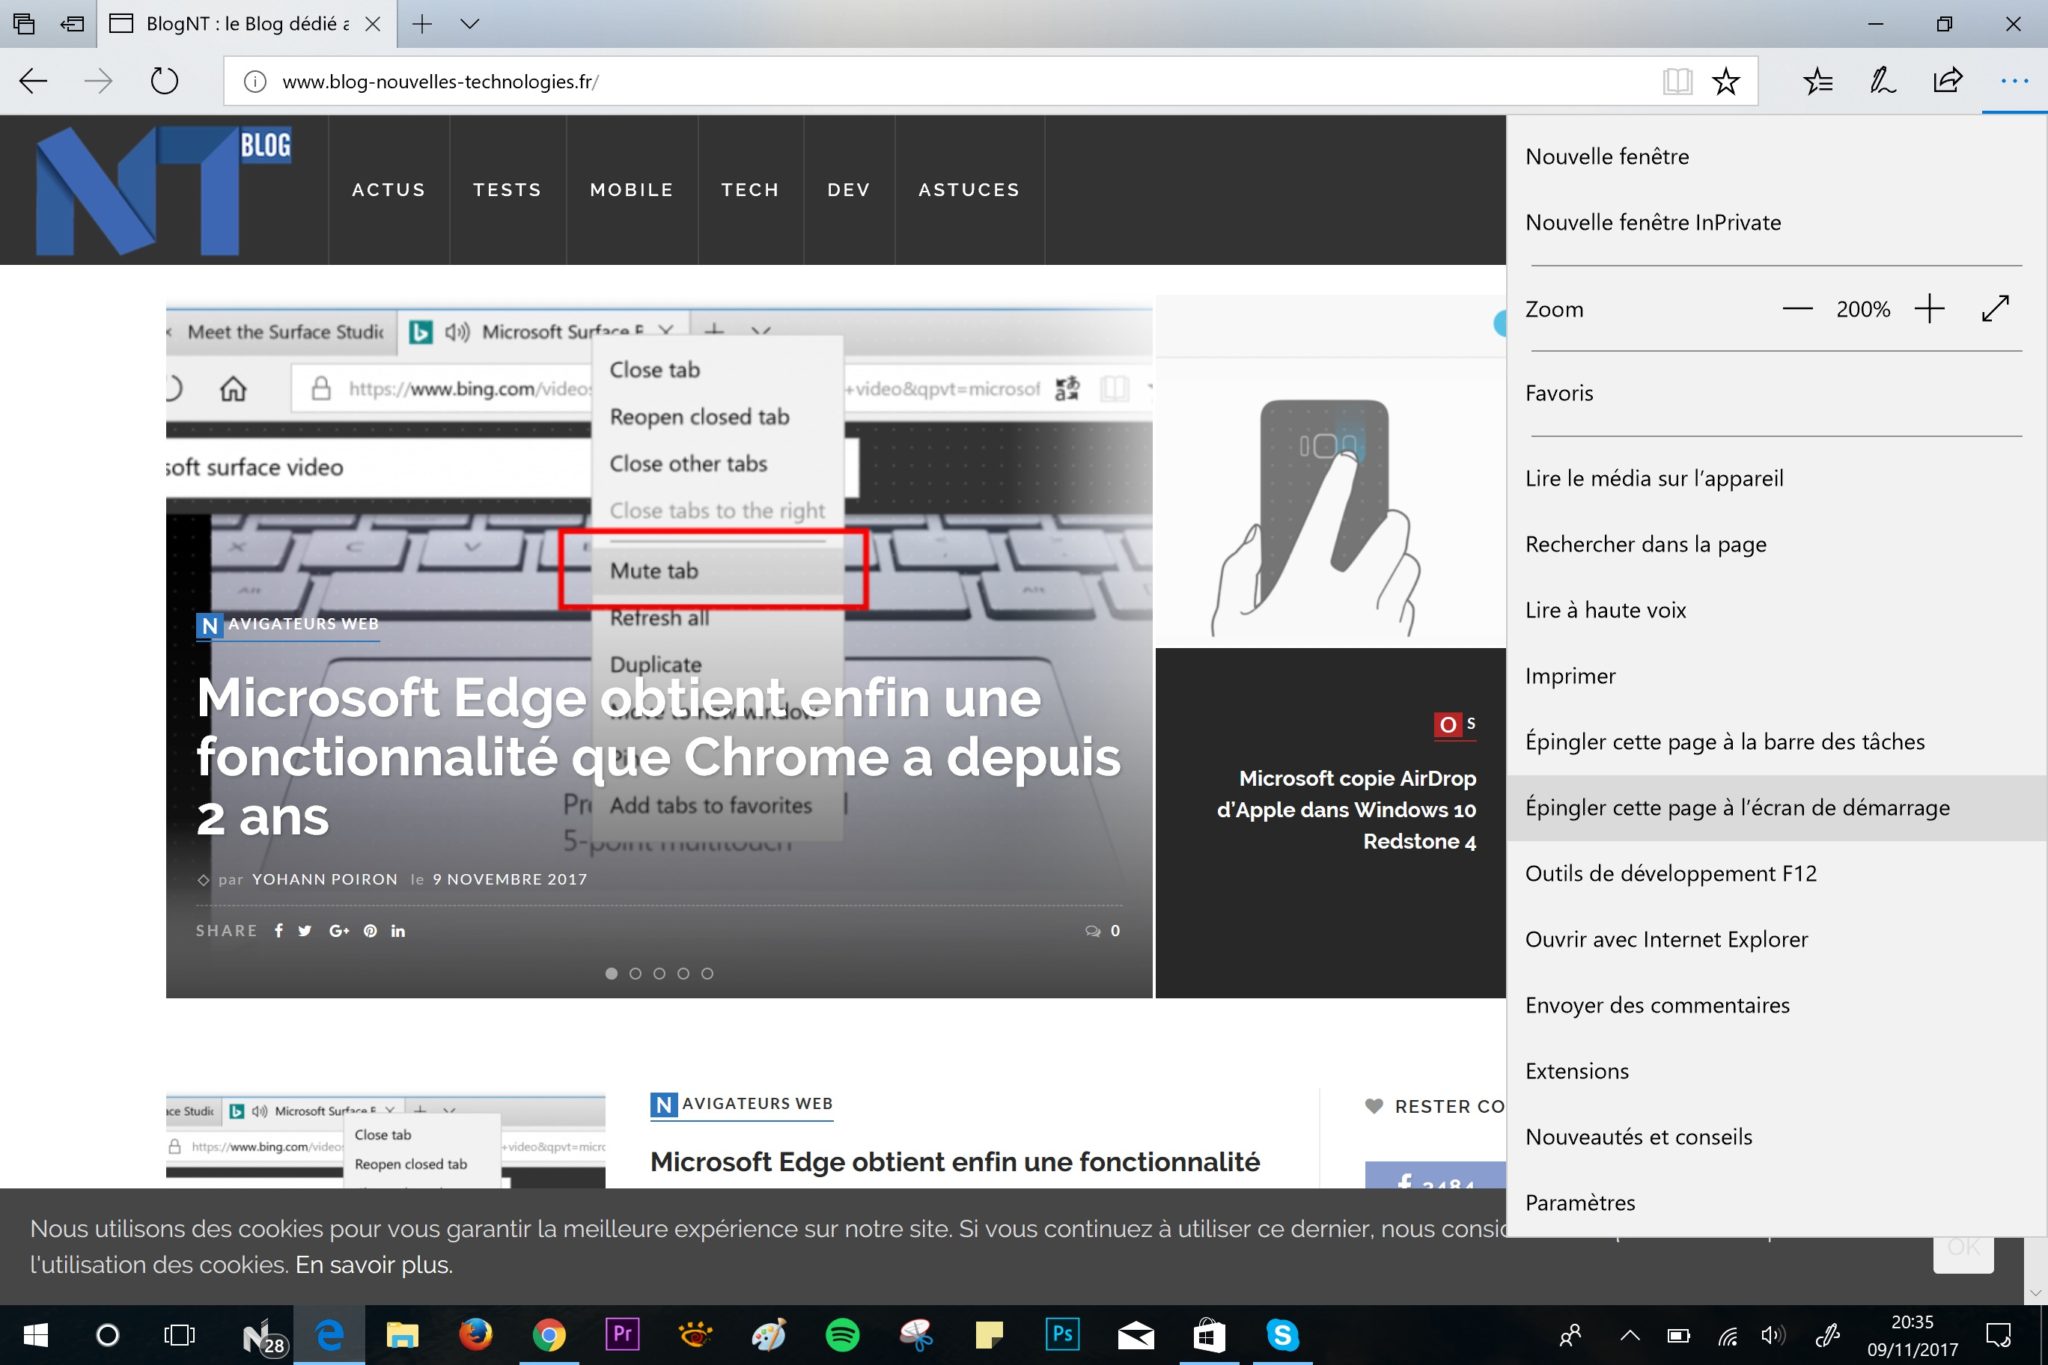Click author YOHANN POIRON link

(x=325, y=880)
